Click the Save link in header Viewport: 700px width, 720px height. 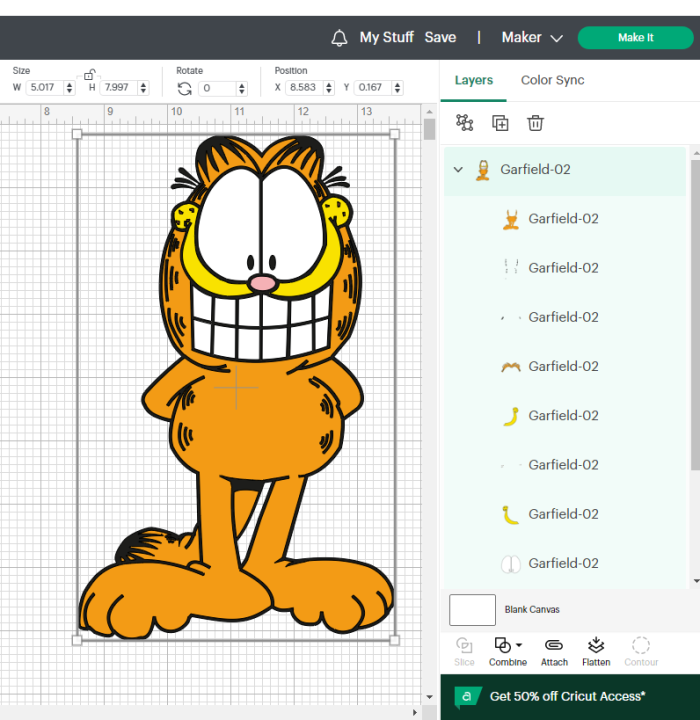point(440,37)
